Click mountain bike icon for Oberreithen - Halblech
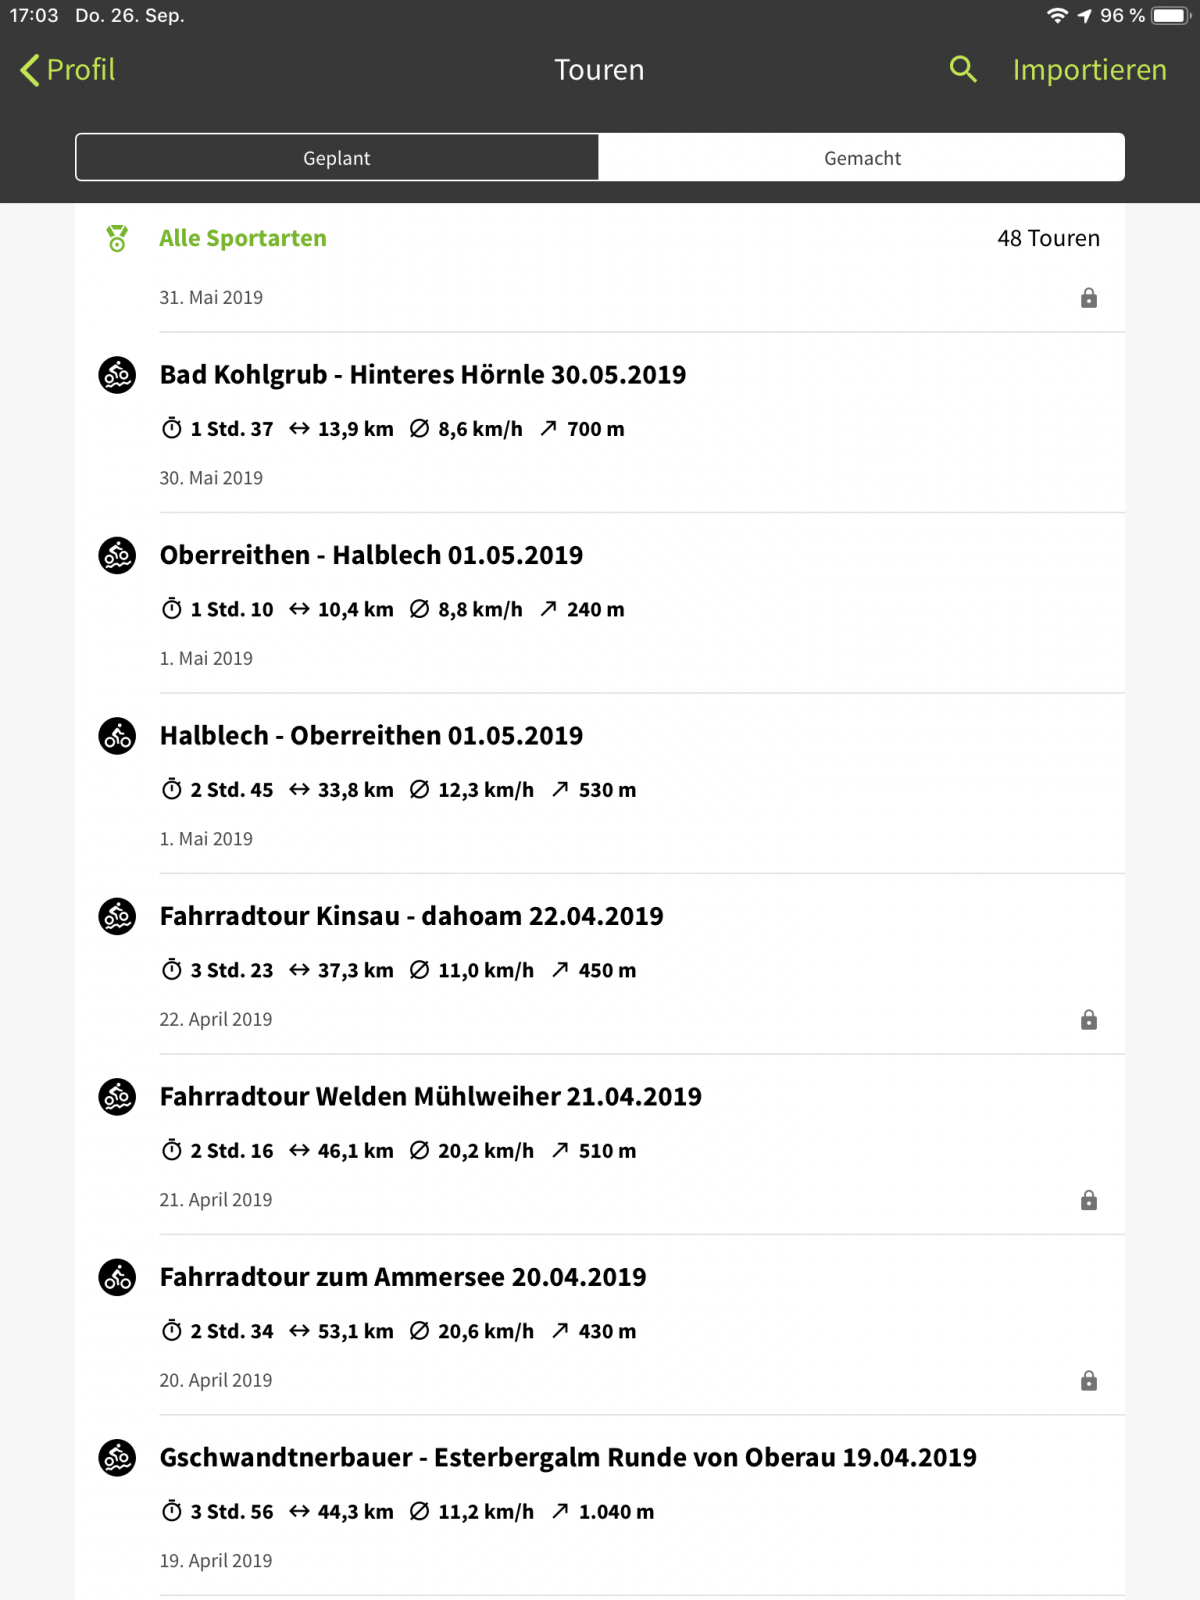The height and width of the screenshot is (1600, 1200). click(x=117, y=555)
